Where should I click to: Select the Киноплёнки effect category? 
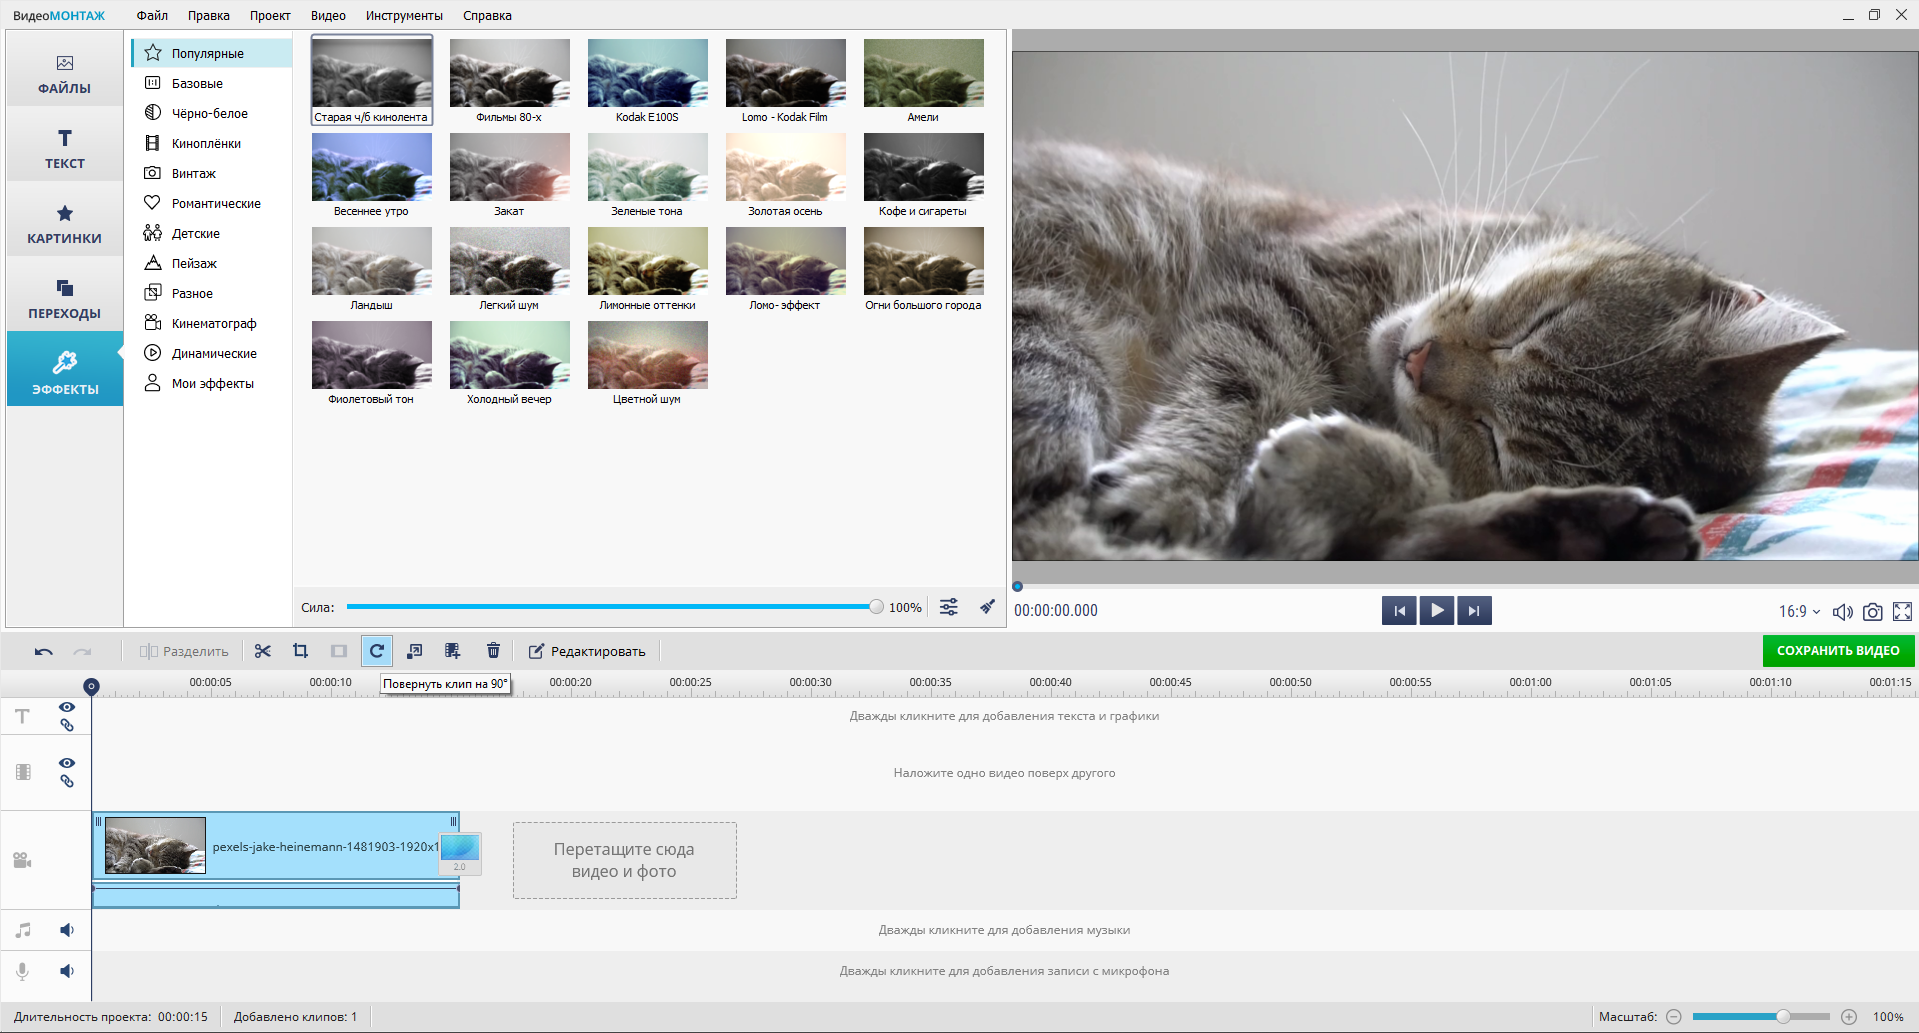pyautogui.click(x=211, y=143)
